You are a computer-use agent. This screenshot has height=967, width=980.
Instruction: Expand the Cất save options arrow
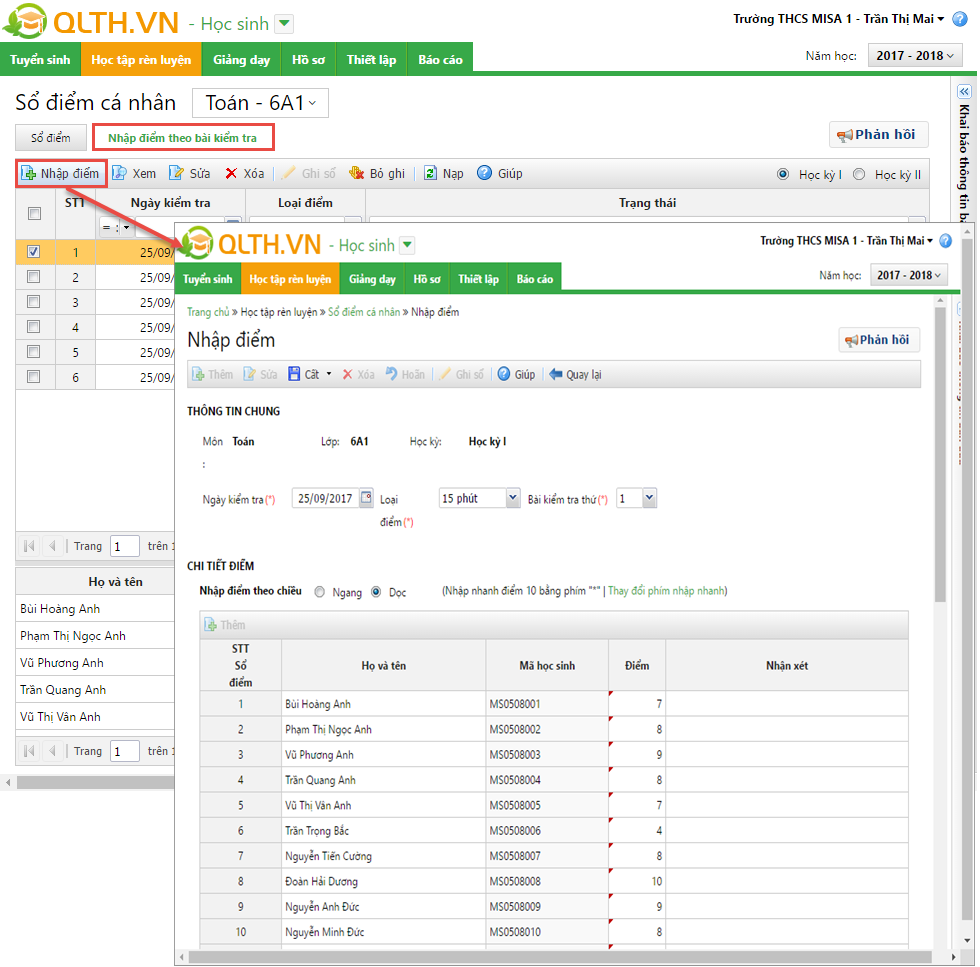pos(329,374)
